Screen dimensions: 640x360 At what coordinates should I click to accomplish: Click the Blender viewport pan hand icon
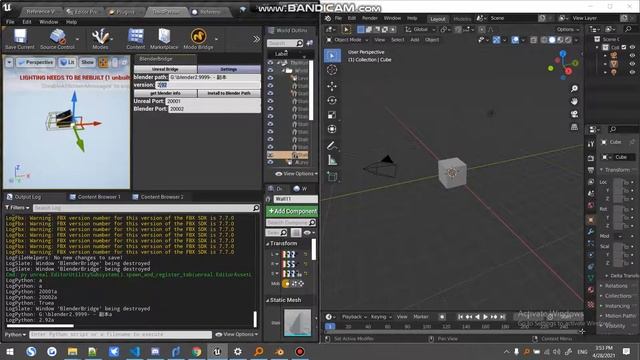[x=574, y=101]
